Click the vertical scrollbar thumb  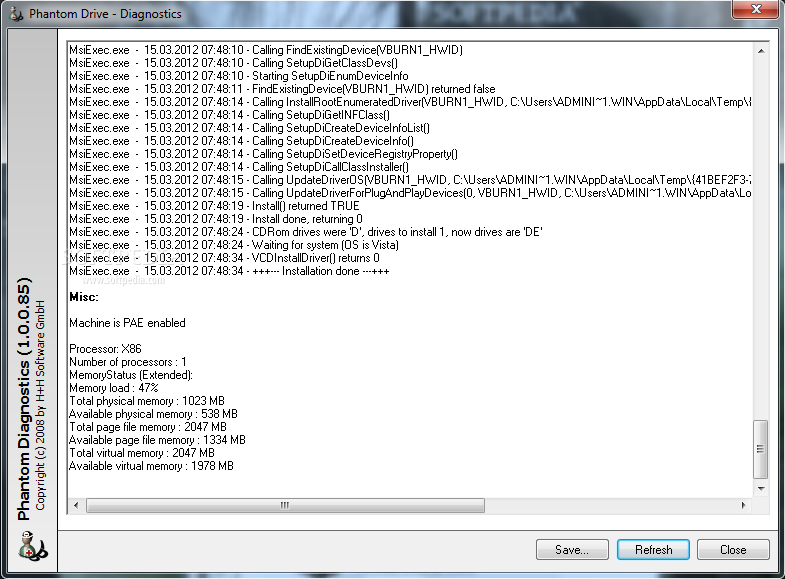click(760, 449)
